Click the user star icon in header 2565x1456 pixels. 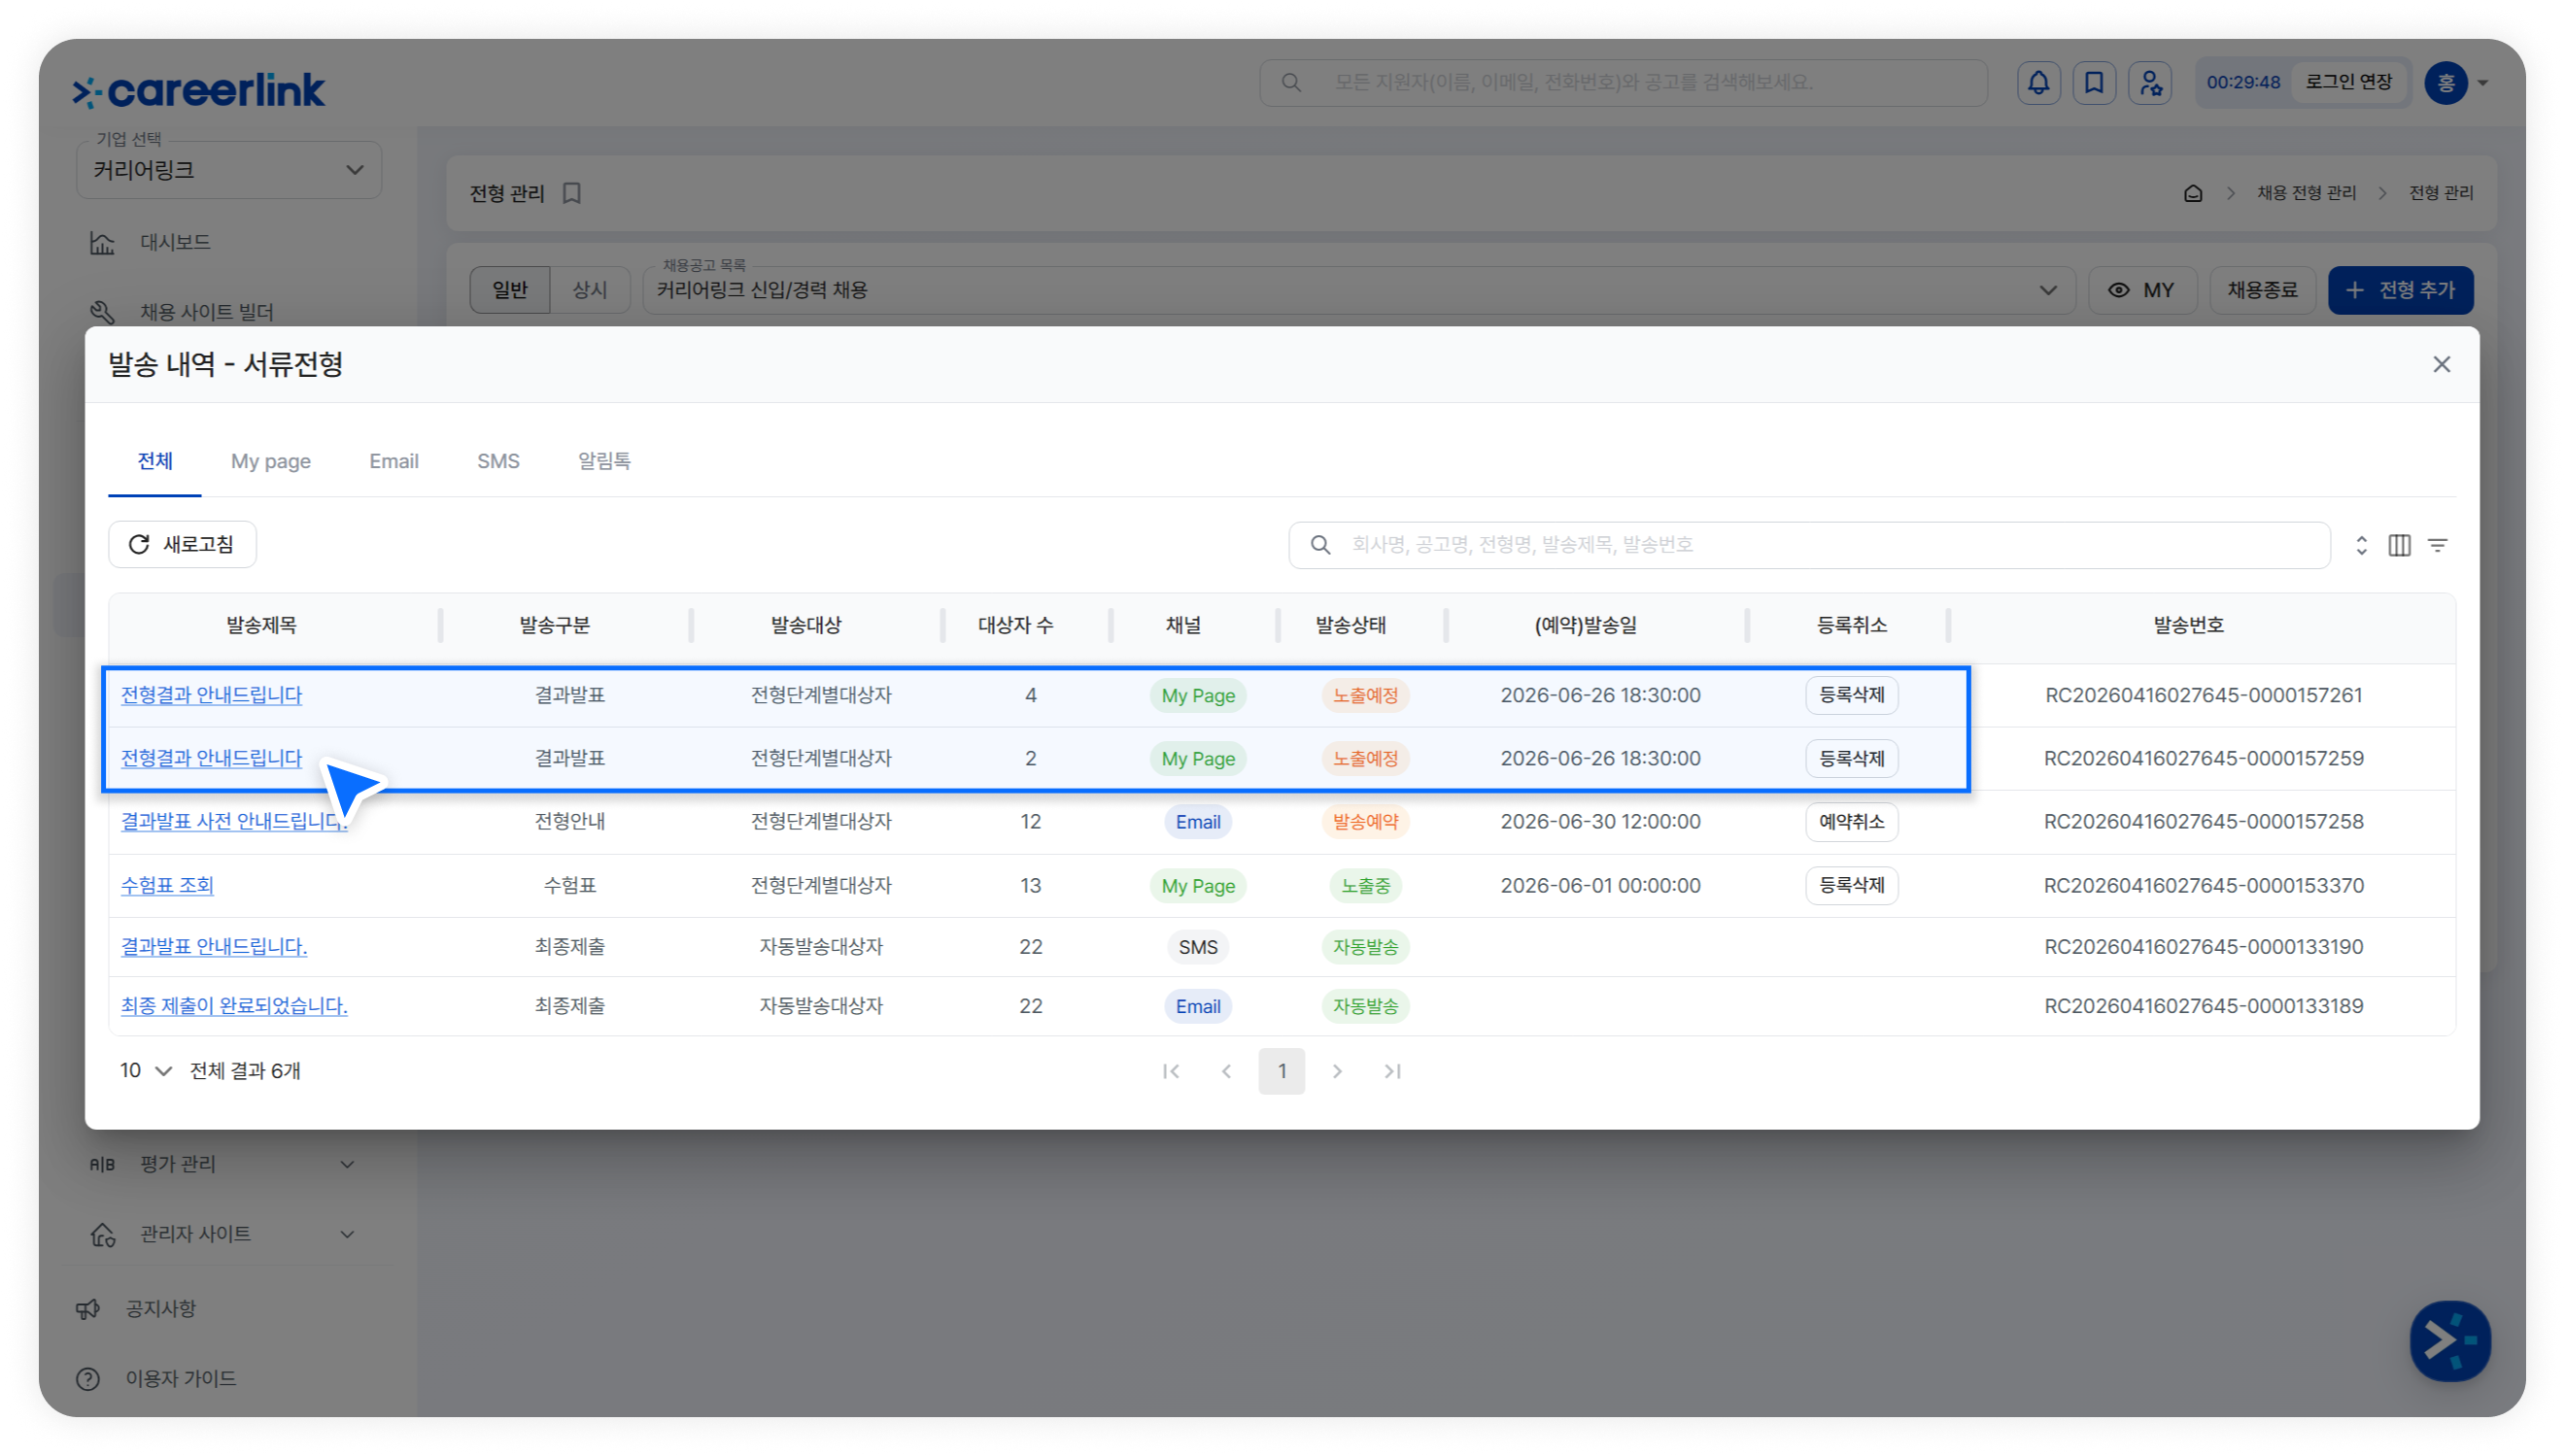tap(2150, 83)
